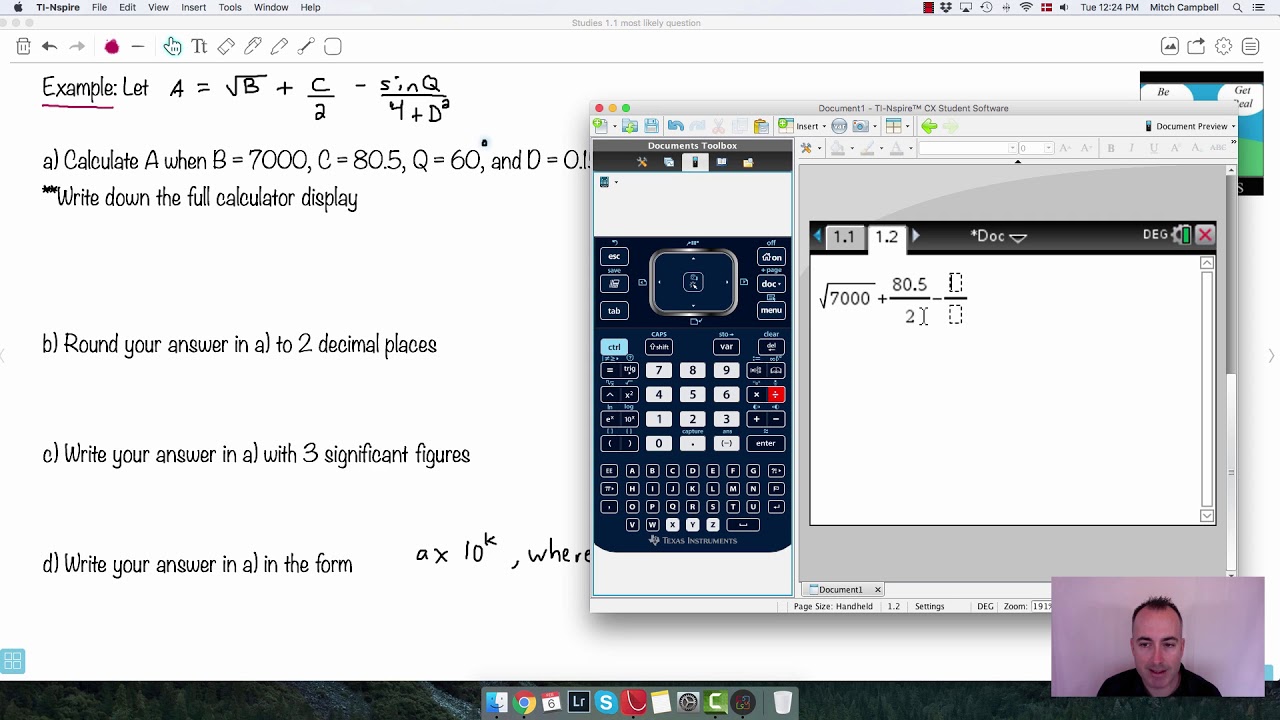Open the *Doc dropdown on calculator screen
The height and width of the screenshot is (720, 1280).
point(998,236)
